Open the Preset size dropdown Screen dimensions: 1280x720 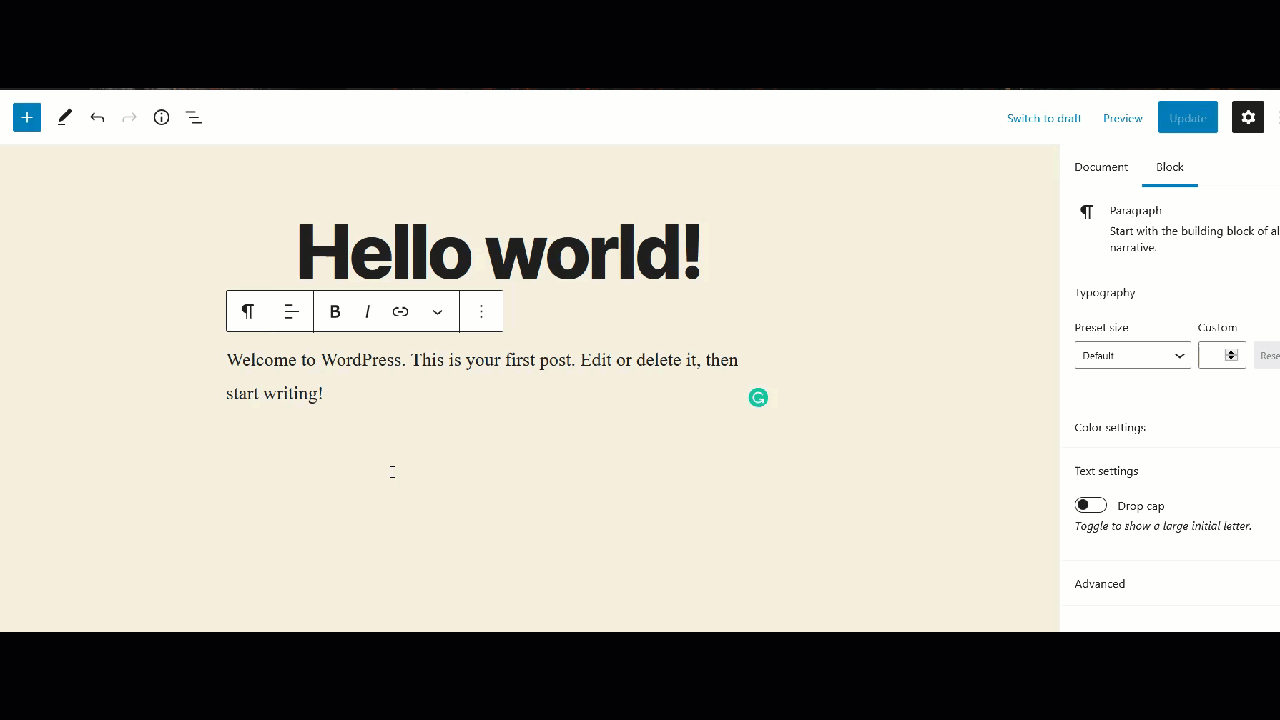1132,355
